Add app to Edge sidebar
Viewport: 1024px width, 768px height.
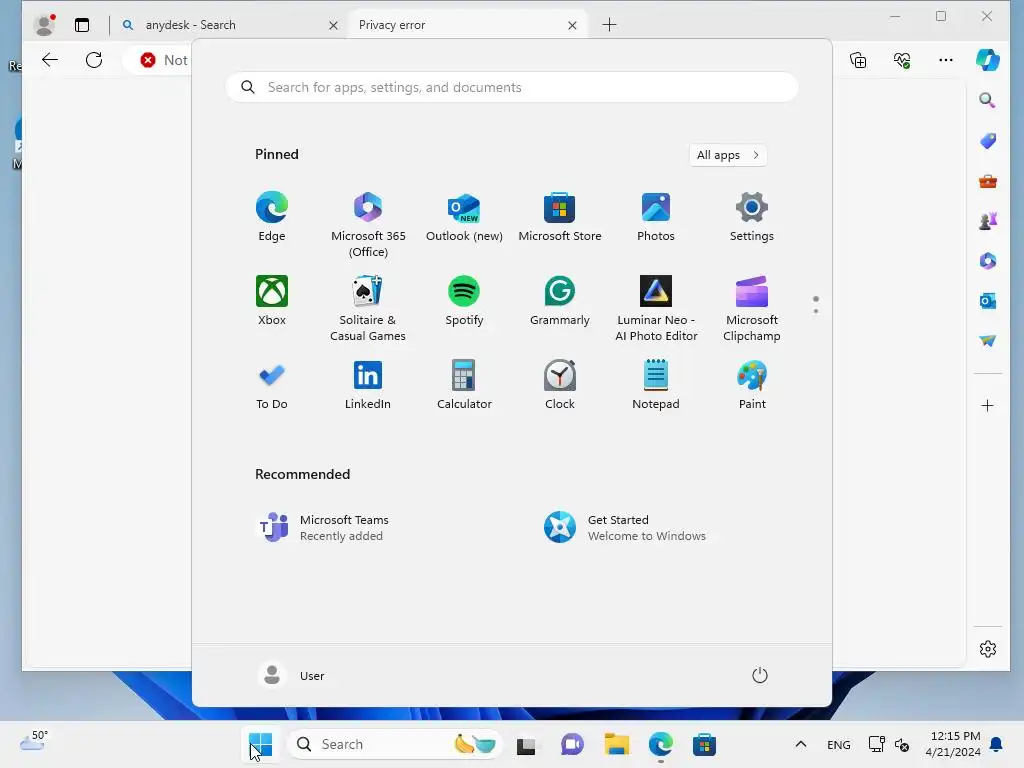987,406
